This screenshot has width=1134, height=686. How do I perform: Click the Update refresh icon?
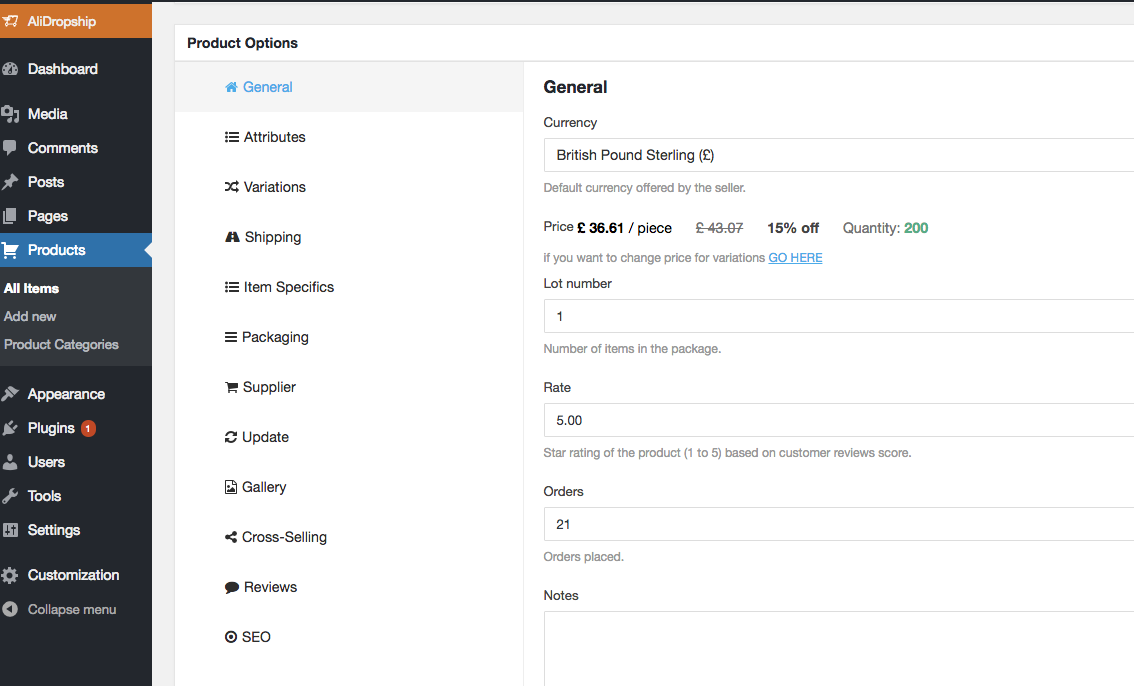tap(231, 437)
